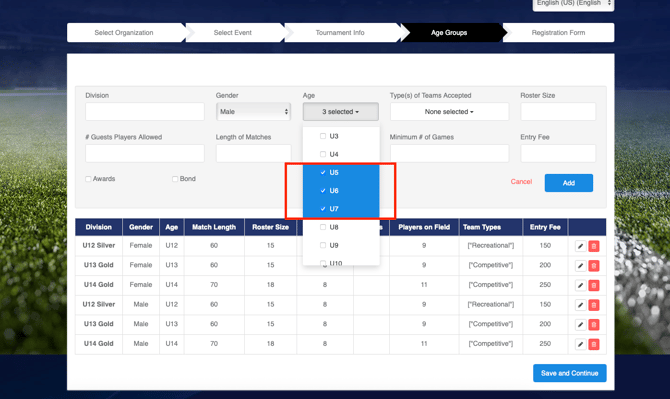
Task: Go to Select Event step
Action: pyautogui.click(x=233, y=32)
